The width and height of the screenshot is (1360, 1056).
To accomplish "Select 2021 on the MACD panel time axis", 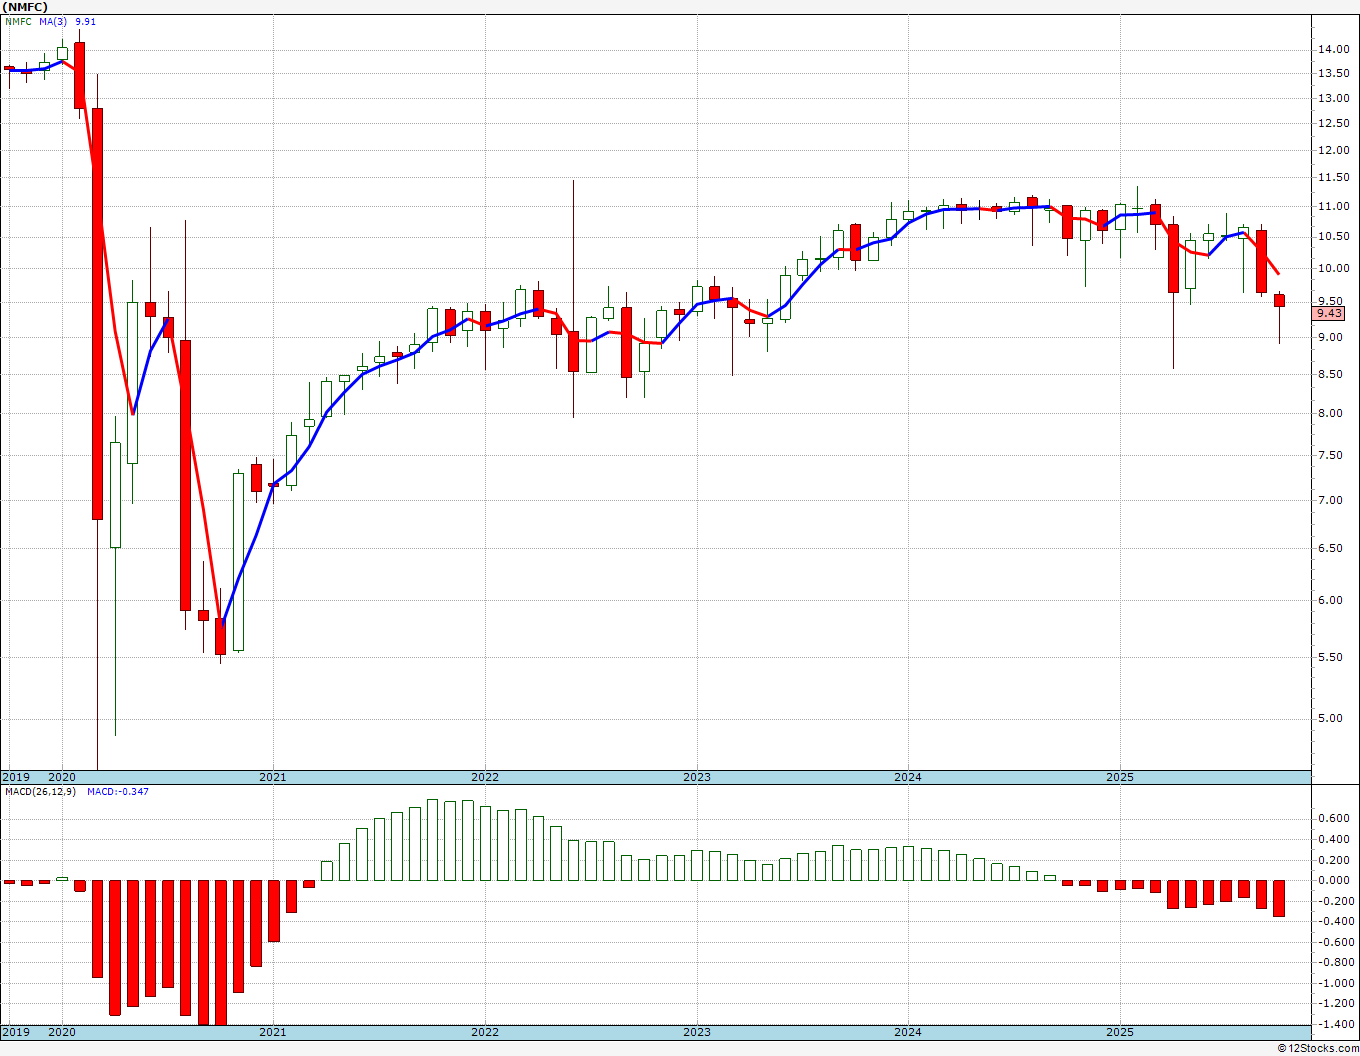I will click(x=273, y=1032).
